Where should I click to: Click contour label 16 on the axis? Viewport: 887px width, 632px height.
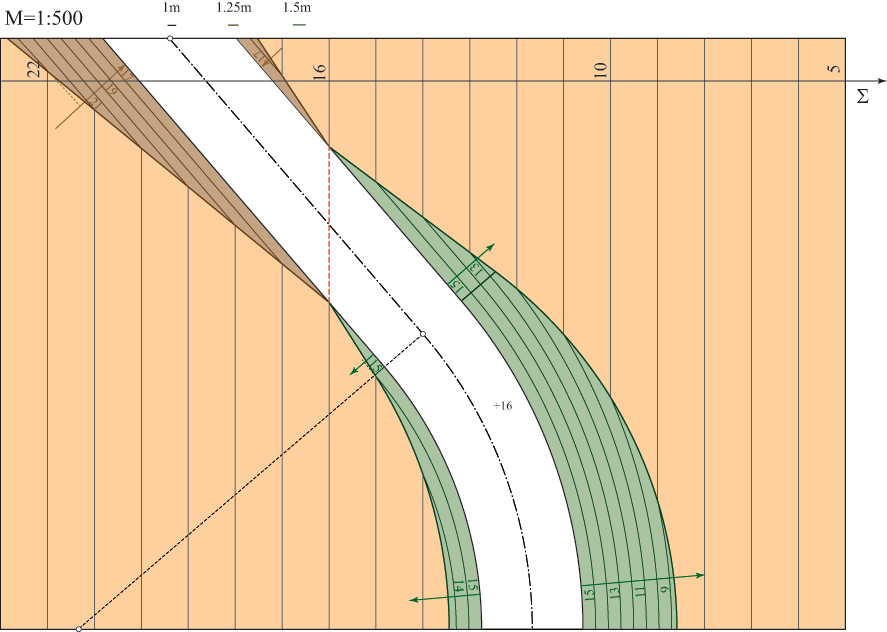click(x=320, y=69)
